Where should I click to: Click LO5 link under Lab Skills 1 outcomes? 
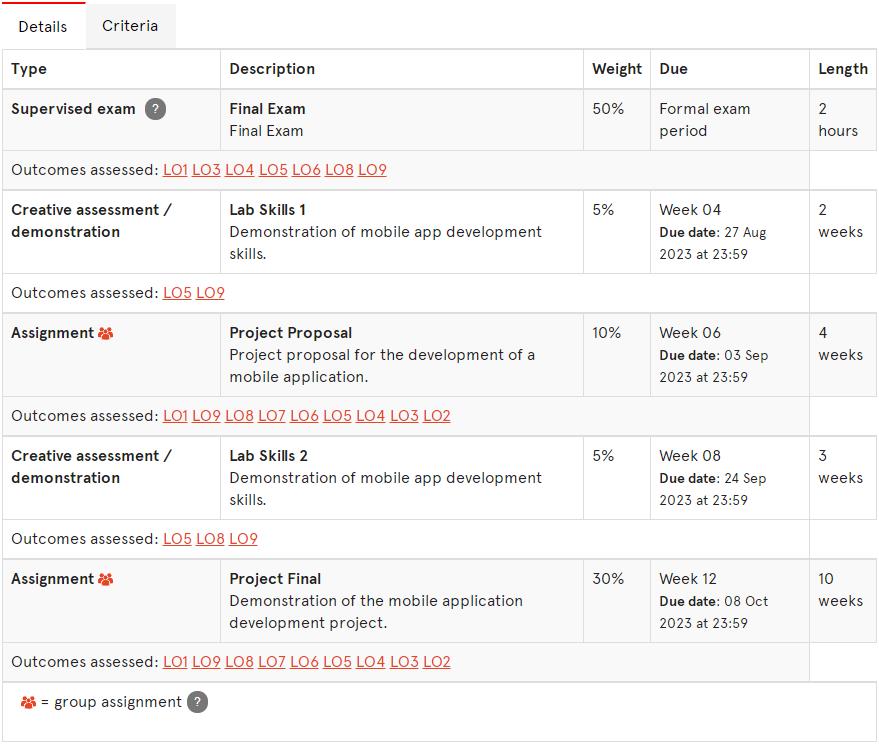177,293
